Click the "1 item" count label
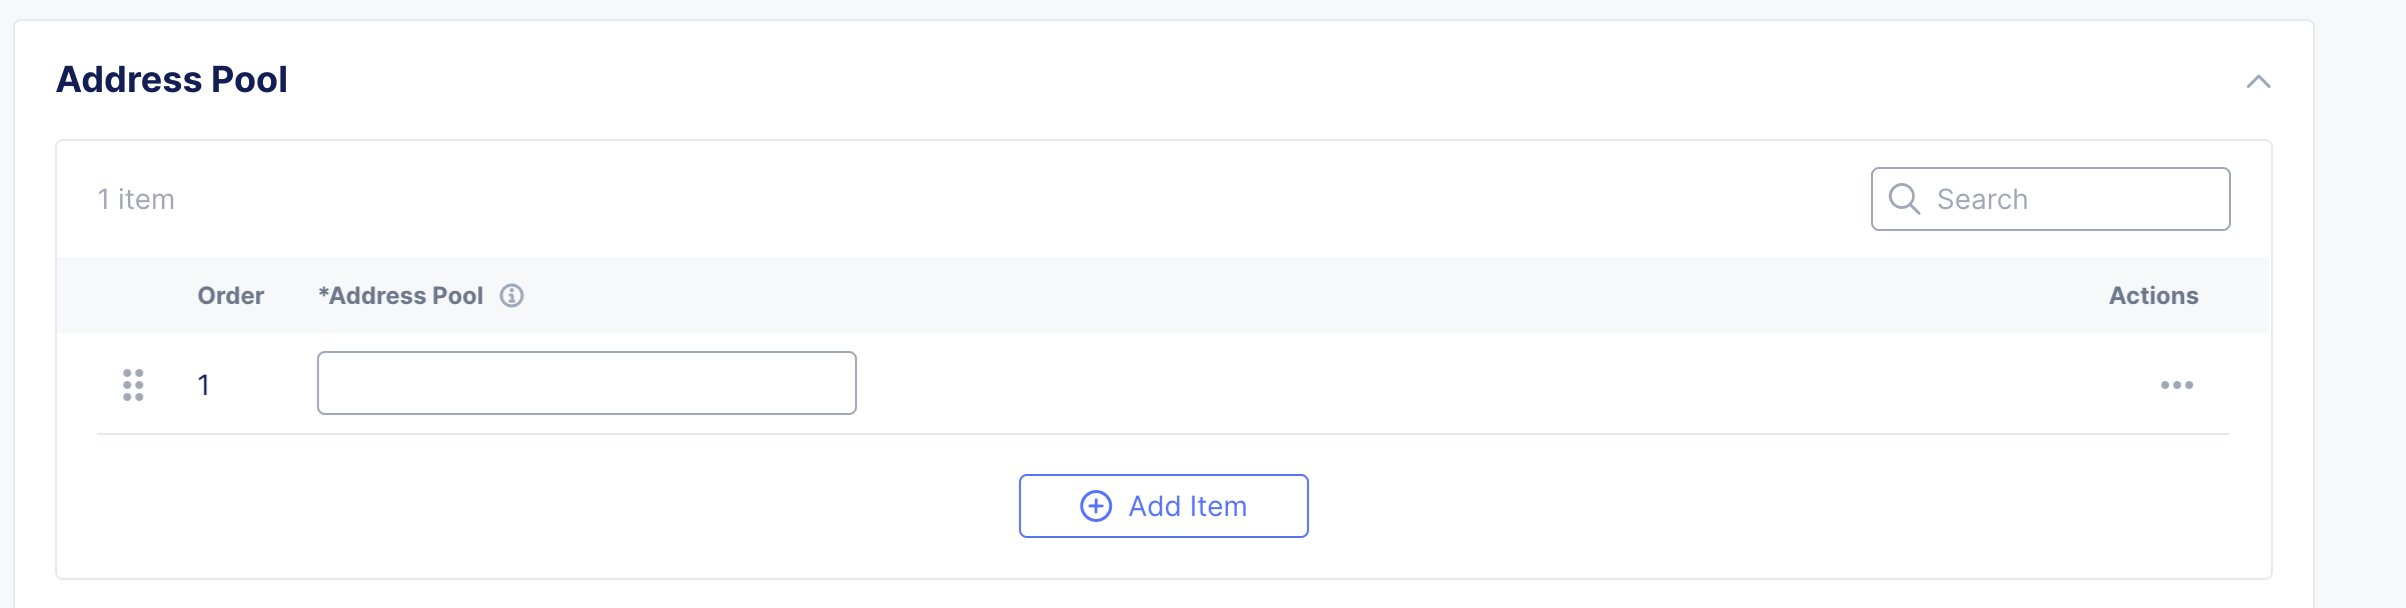The image size is (2406, 608). click(136, 200)
